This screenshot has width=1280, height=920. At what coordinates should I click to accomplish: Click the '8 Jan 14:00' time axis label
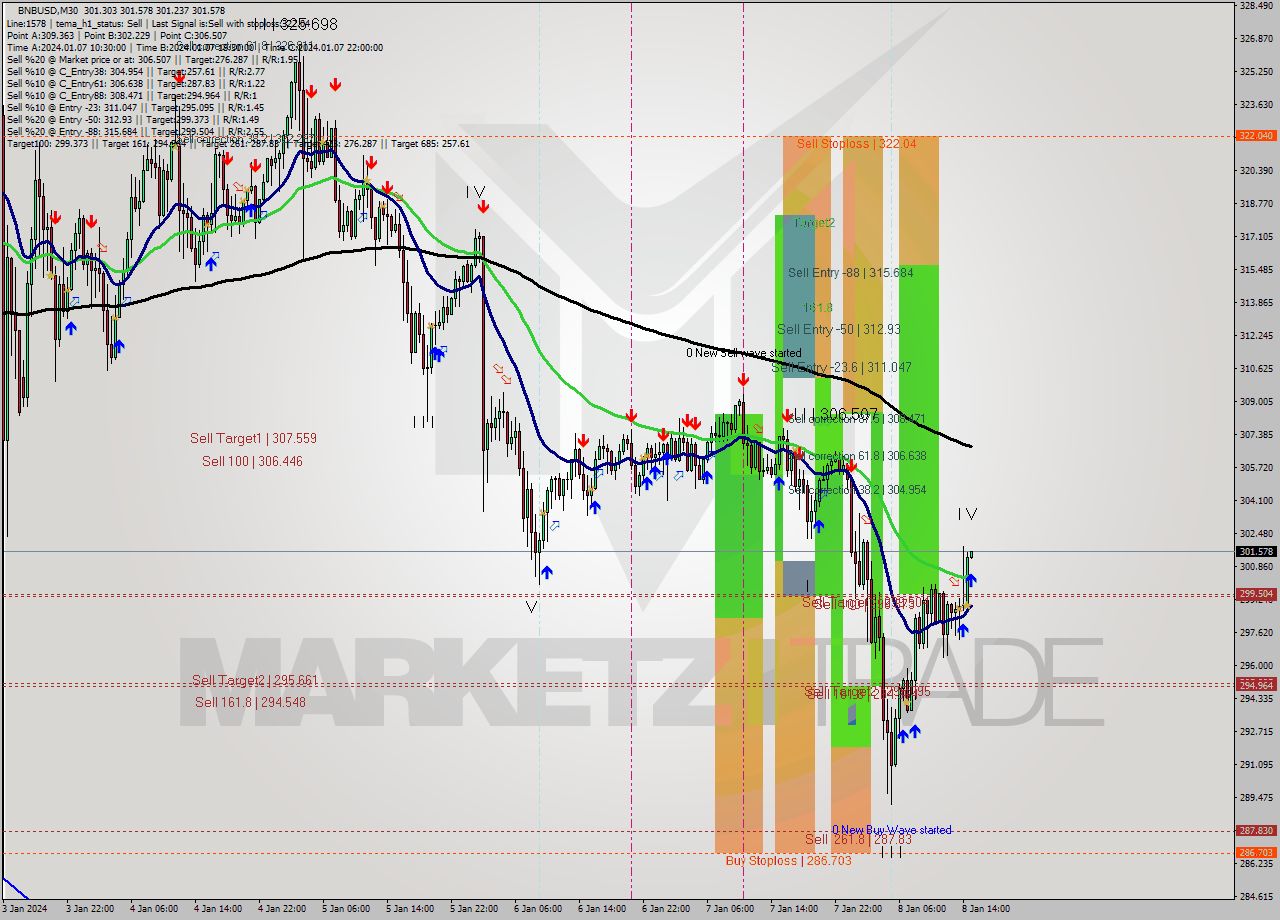click(986, 909)
